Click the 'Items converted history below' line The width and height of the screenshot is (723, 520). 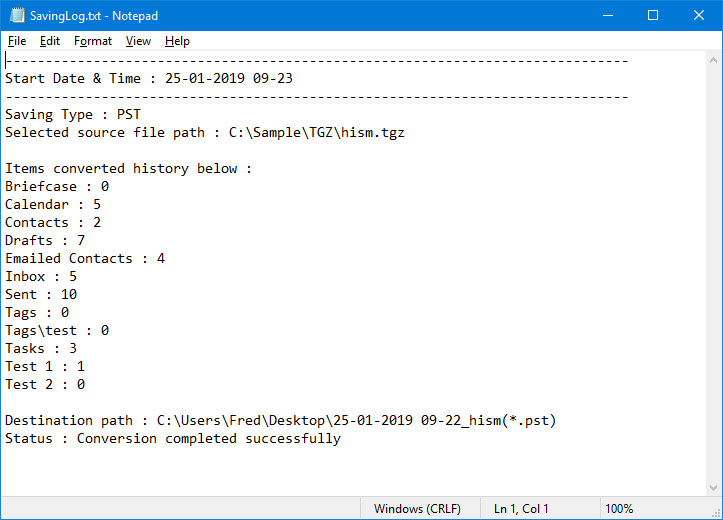coord(129,168)
